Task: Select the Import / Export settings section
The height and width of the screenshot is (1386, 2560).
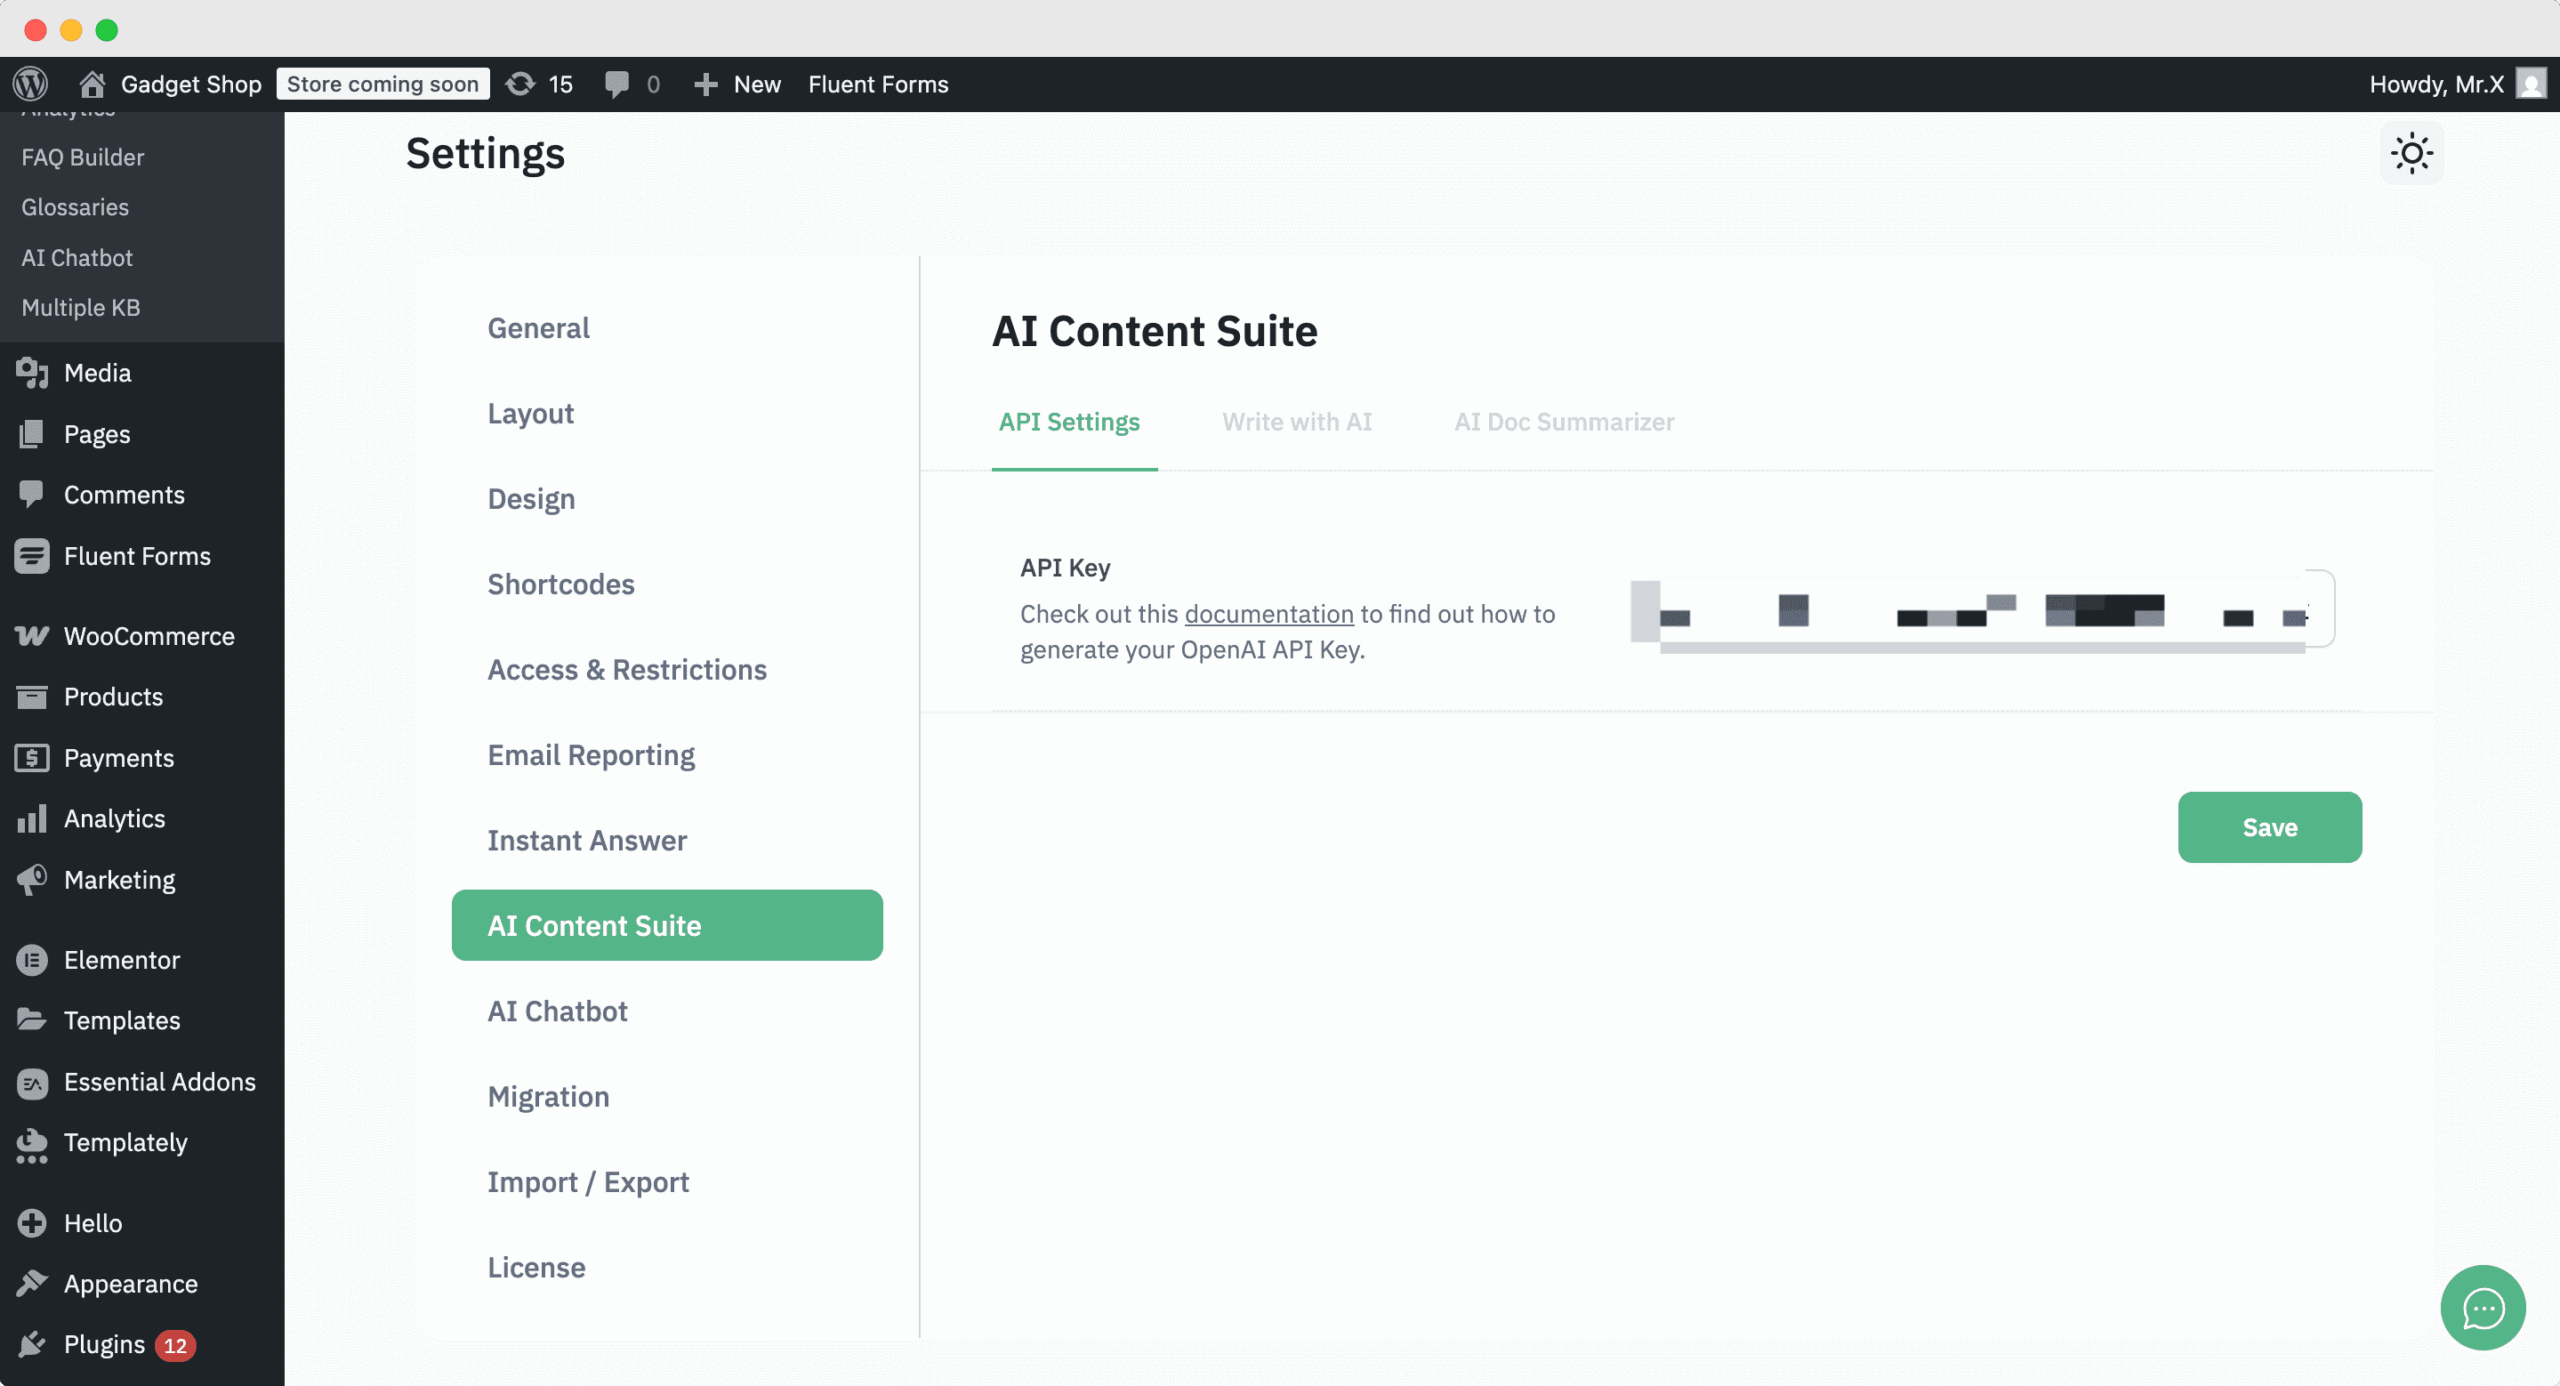Action: pyautogui.click(x=588, y=1181)
